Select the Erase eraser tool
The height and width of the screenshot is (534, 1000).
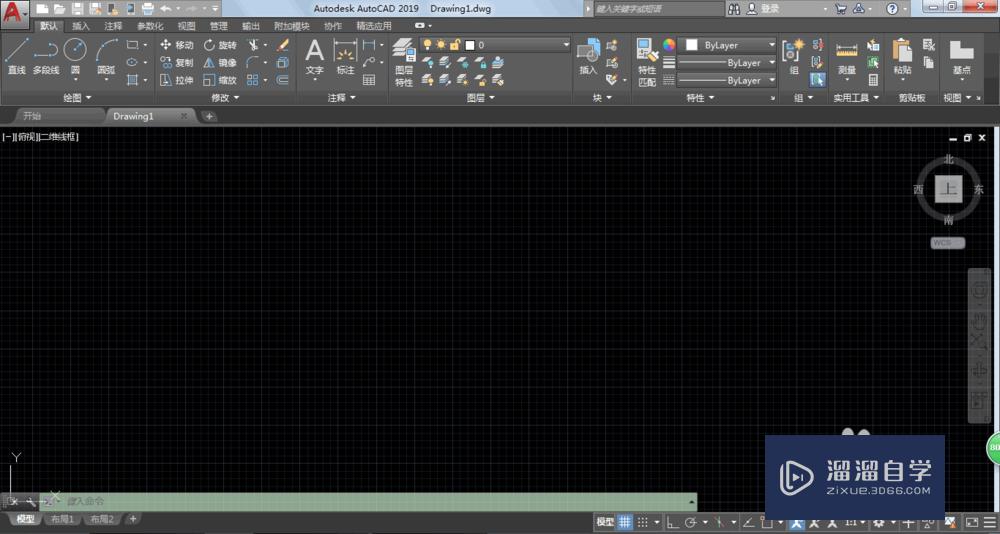click(x=283, y=45)
